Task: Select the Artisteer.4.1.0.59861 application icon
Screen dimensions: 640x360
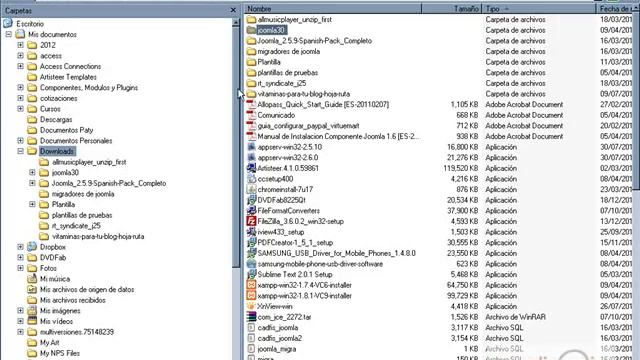Action: [x=251, y=168]
